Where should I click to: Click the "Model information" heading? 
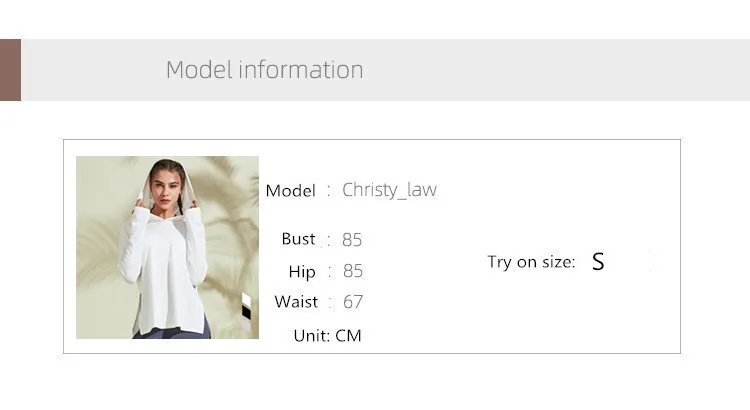click(264, 70)
